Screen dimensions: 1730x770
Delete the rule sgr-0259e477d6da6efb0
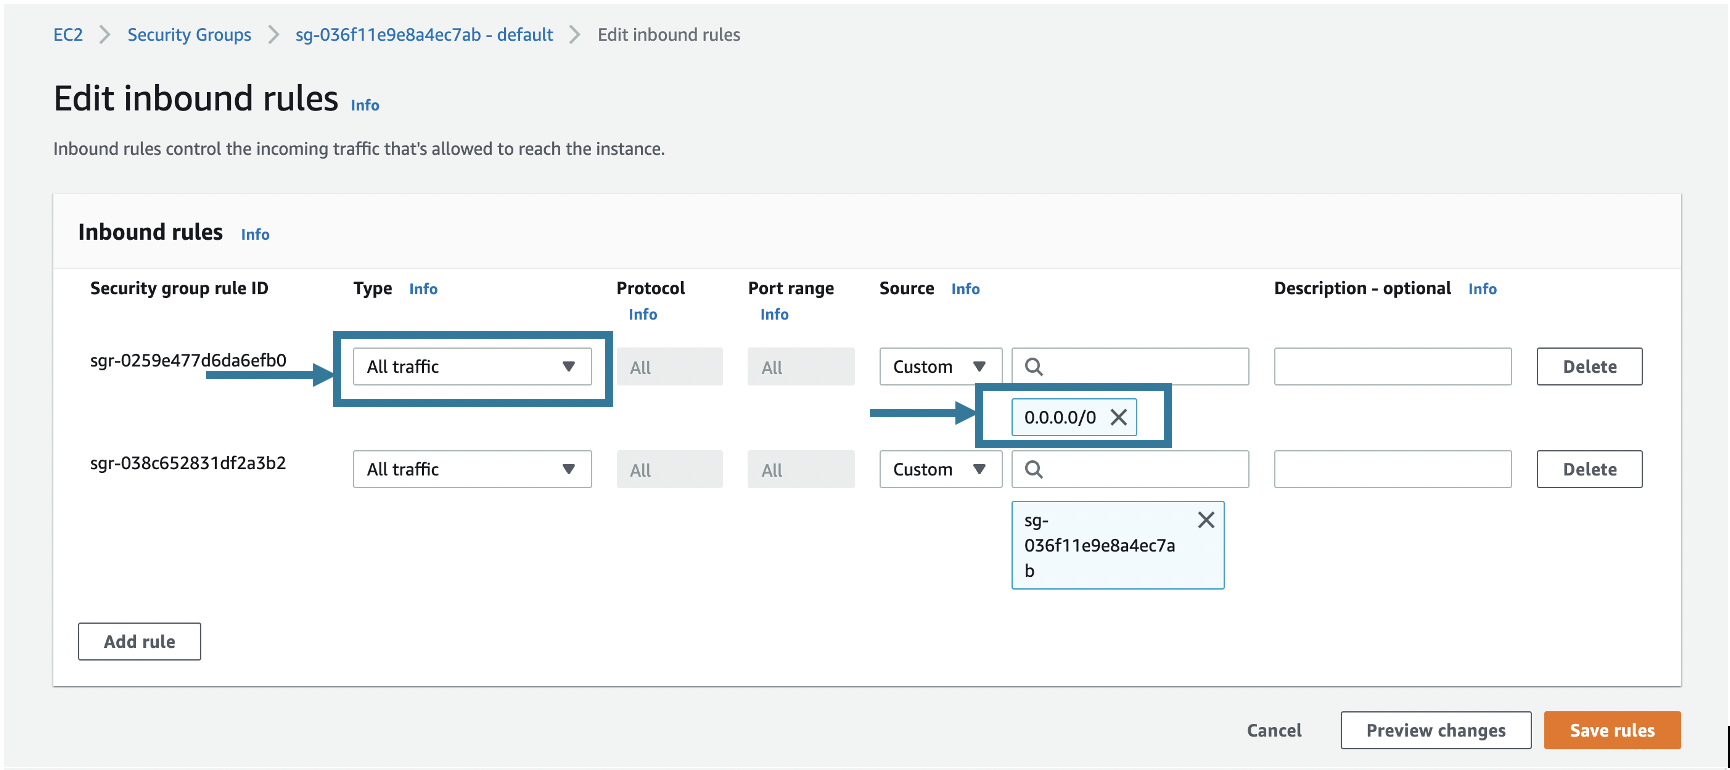pyautogui.click(x=1589, y=367)
